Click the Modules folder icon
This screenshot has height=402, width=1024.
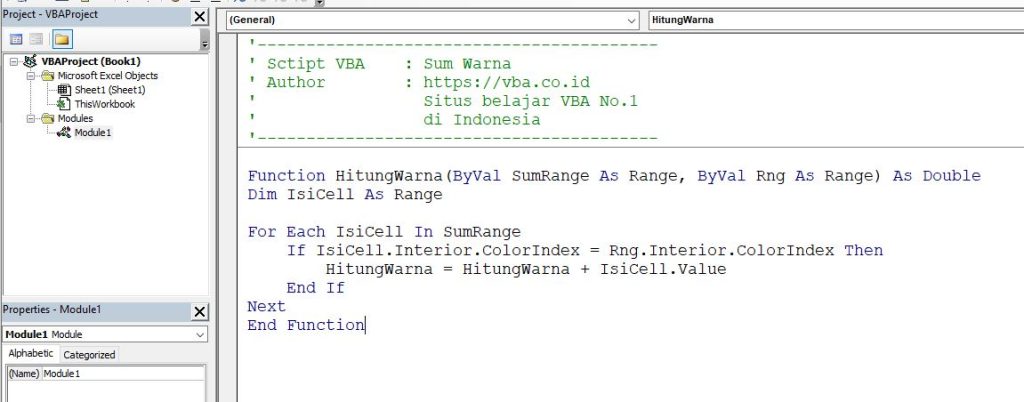47,118
